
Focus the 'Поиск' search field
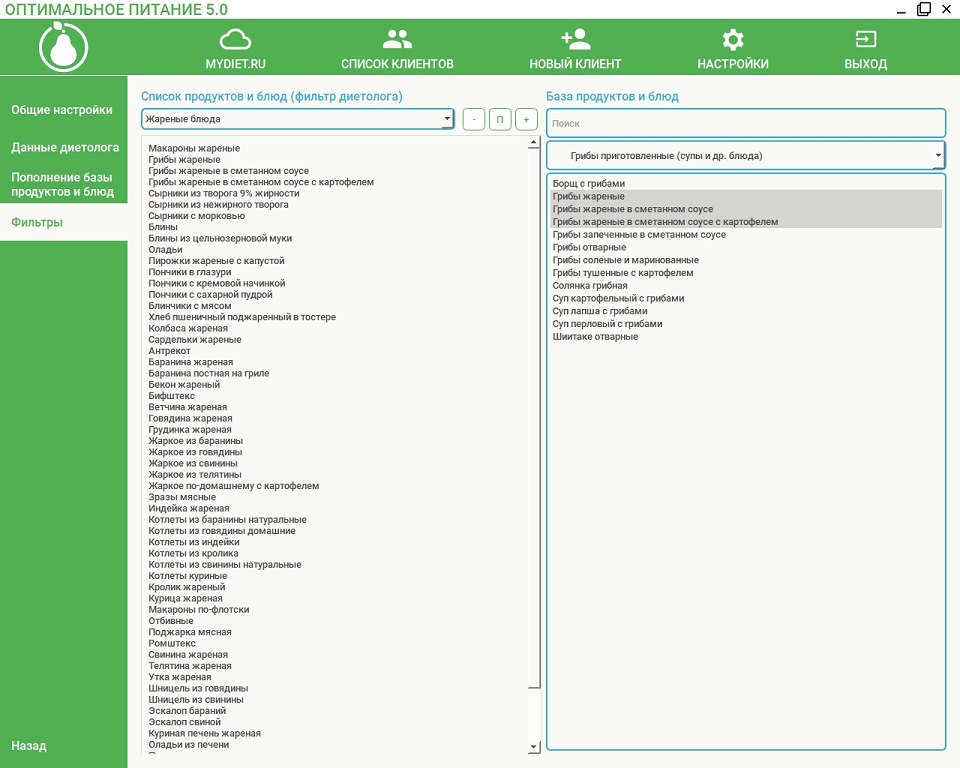tap(746, 123)
